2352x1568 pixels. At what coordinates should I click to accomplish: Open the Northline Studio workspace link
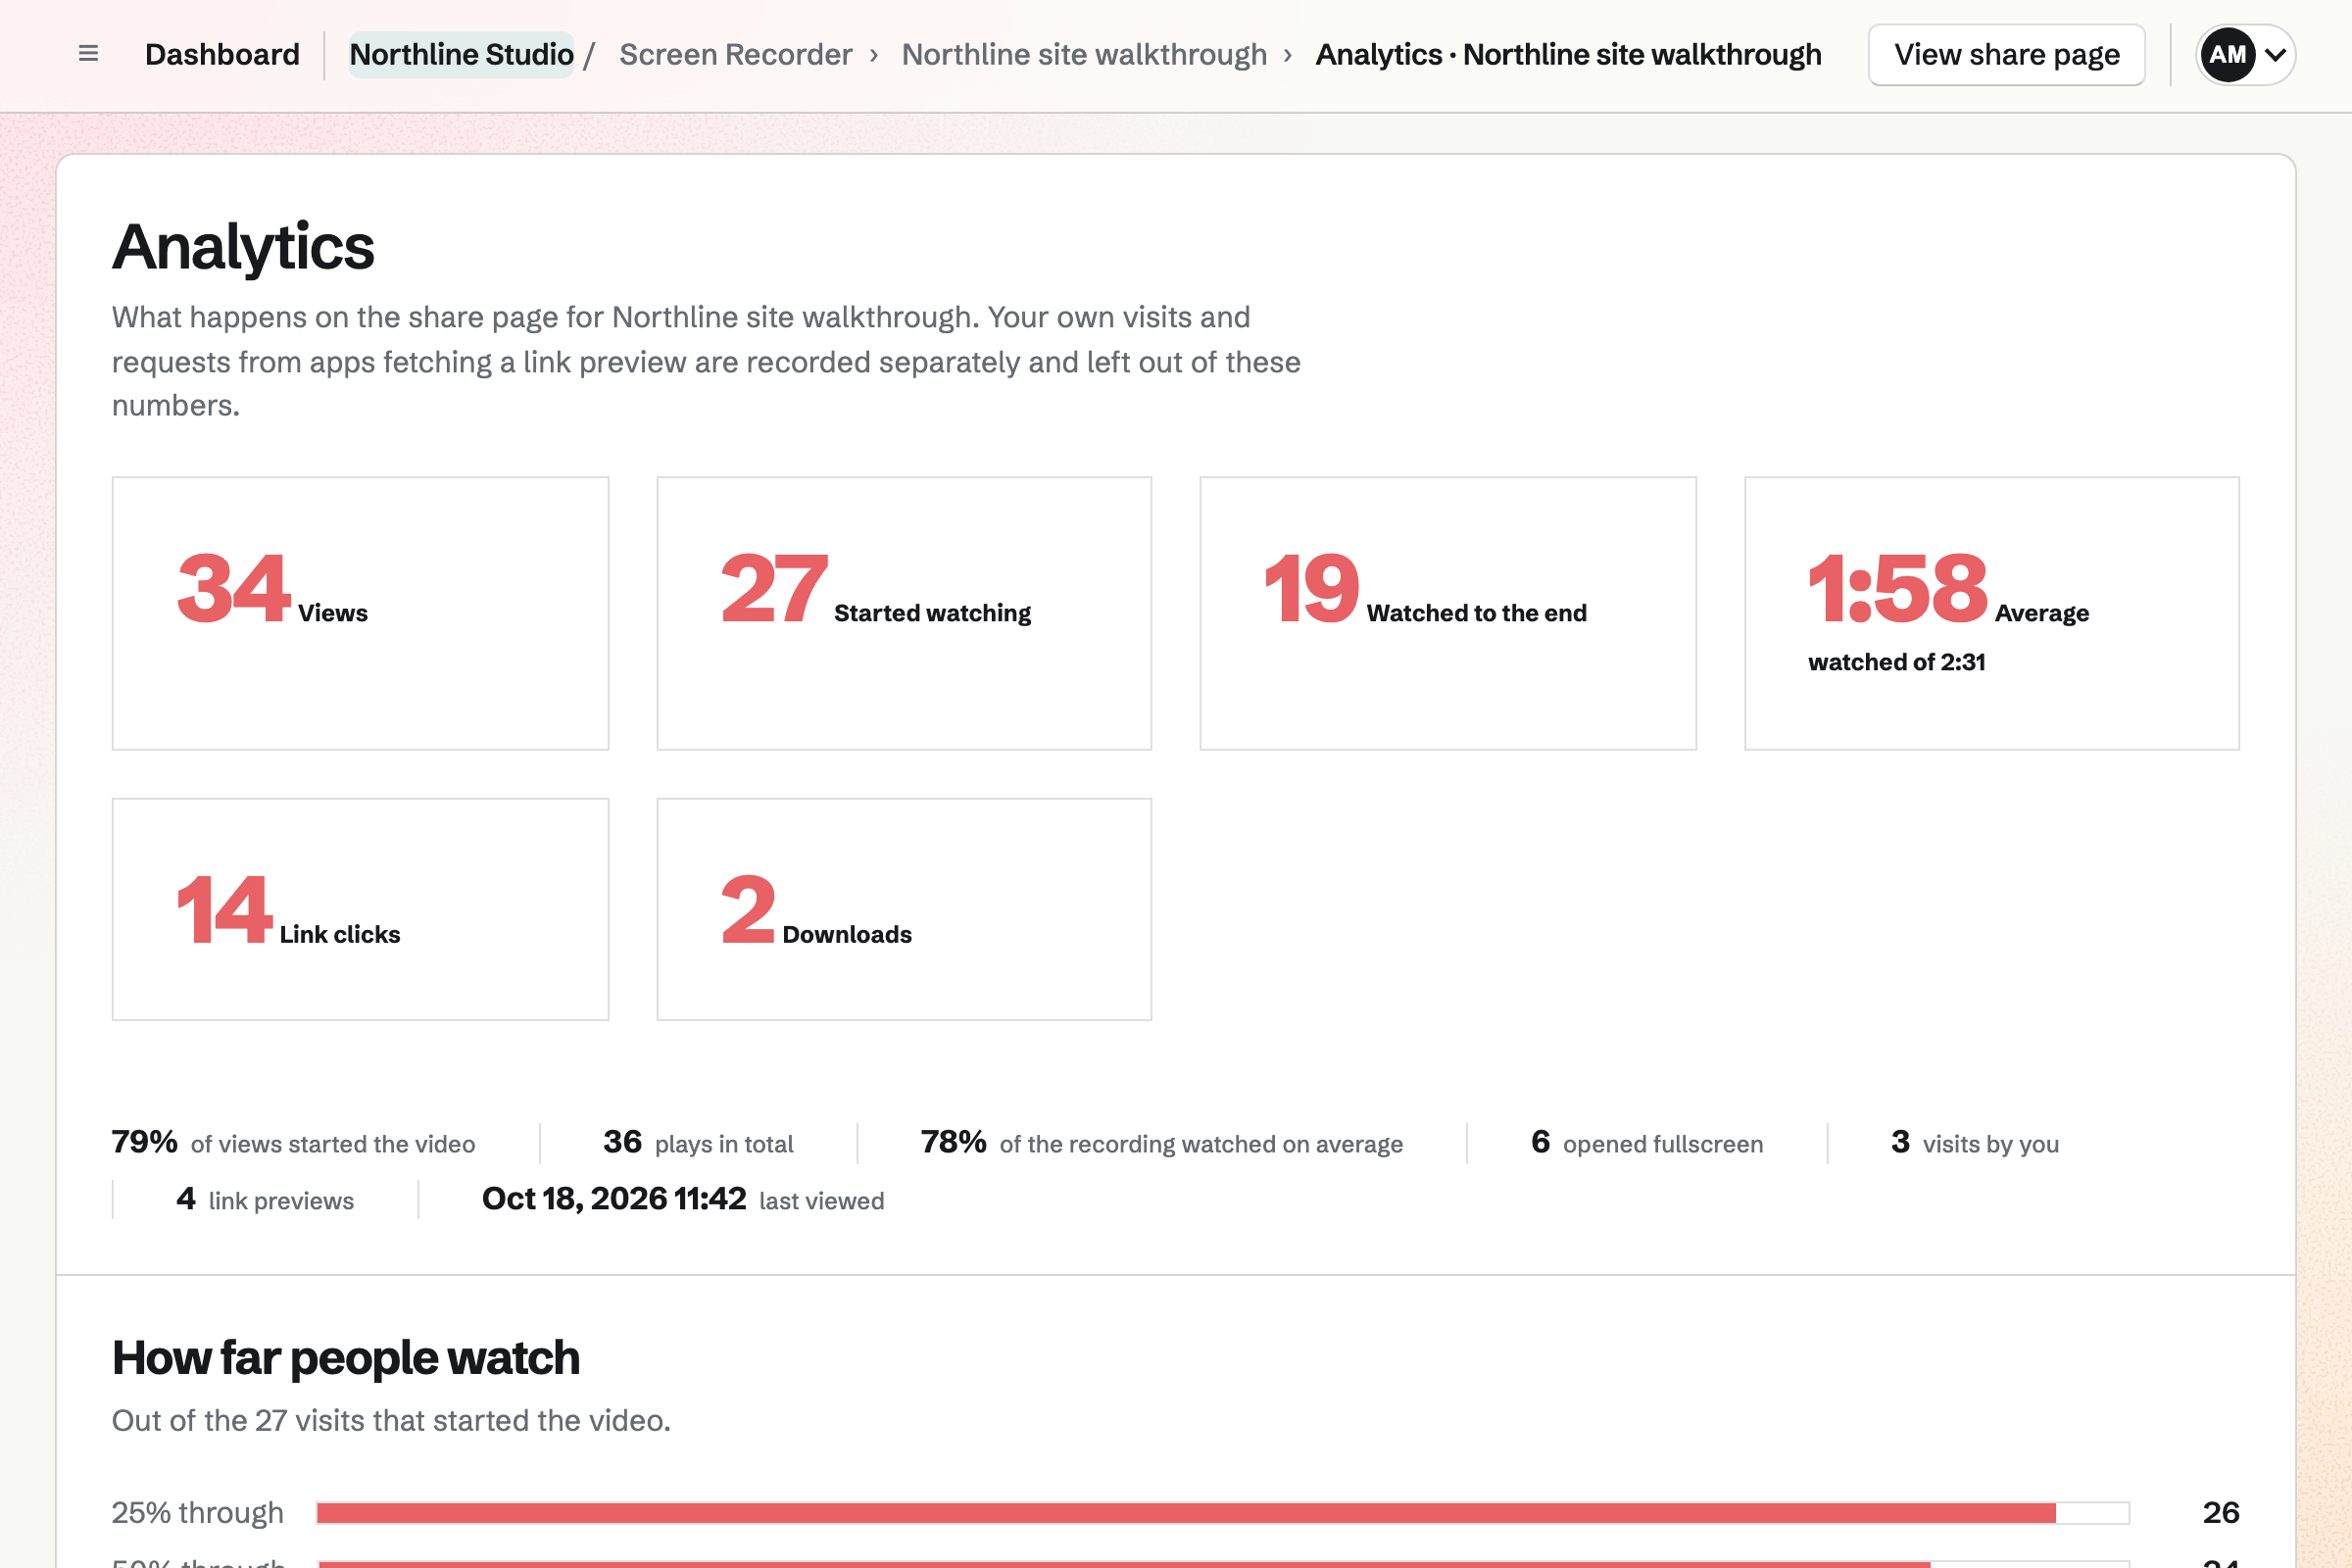(x=461, y=54)
